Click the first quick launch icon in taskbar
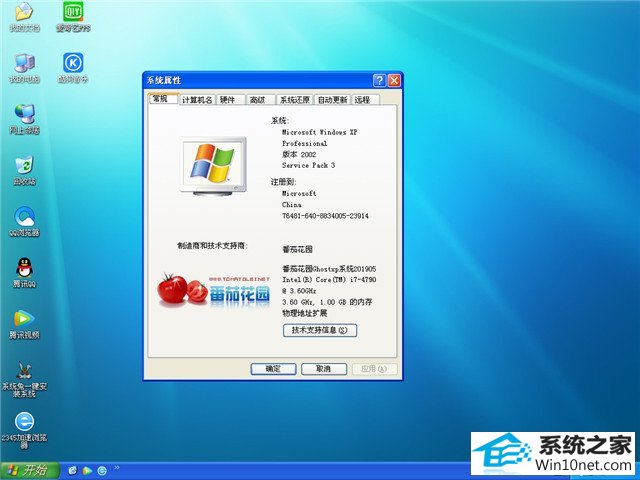640x480 pixels. [73, 471]
